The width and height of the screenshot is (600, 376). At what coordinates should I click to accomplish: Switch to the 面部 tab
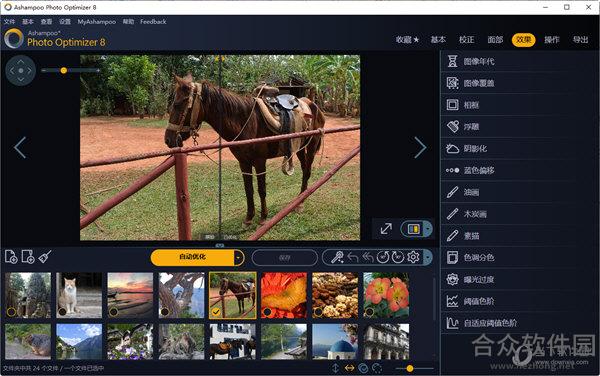click(x=495, y=40)
